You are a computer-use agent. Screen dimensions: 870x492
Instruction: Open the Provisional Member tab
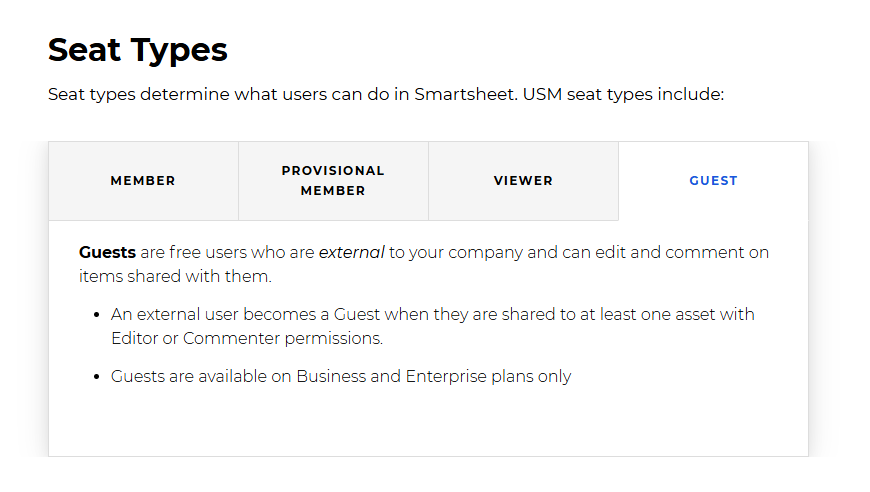[333, 181]
